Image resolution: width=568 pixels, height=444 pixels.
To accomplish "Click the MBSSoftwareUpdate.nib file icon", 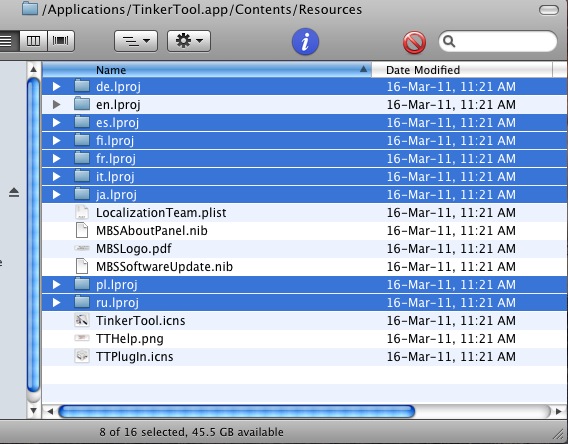I will pos(82,266).
